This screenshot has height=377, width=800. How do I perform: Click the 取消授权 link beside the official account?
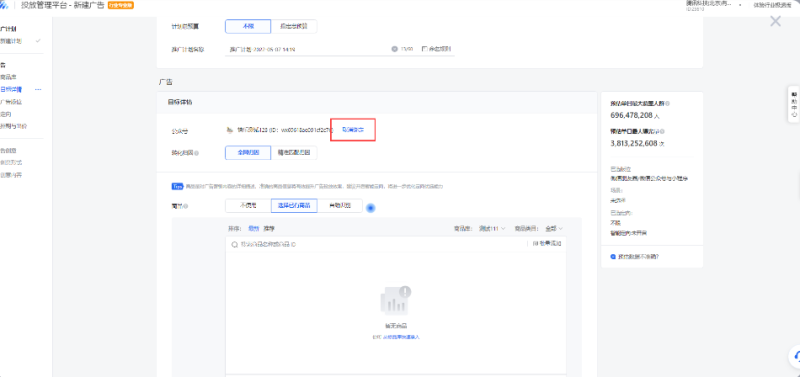click(353, 130)
